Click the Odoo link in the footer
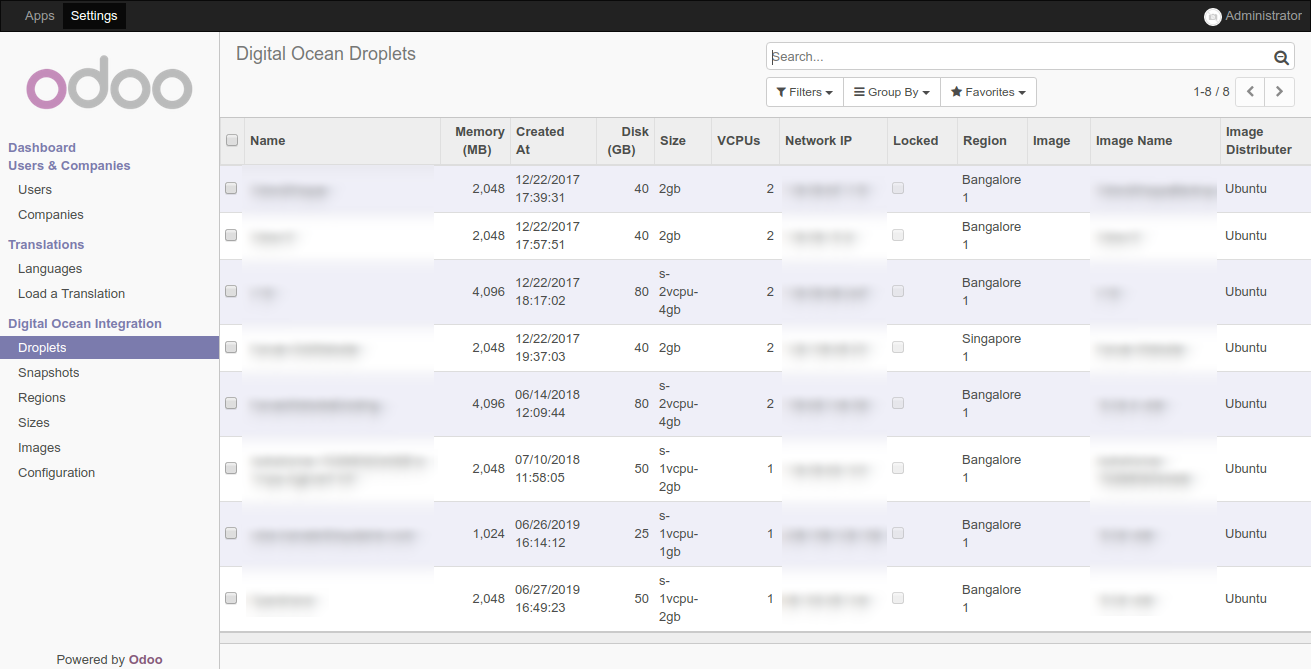1311x669 pixels. coord(145,660)
